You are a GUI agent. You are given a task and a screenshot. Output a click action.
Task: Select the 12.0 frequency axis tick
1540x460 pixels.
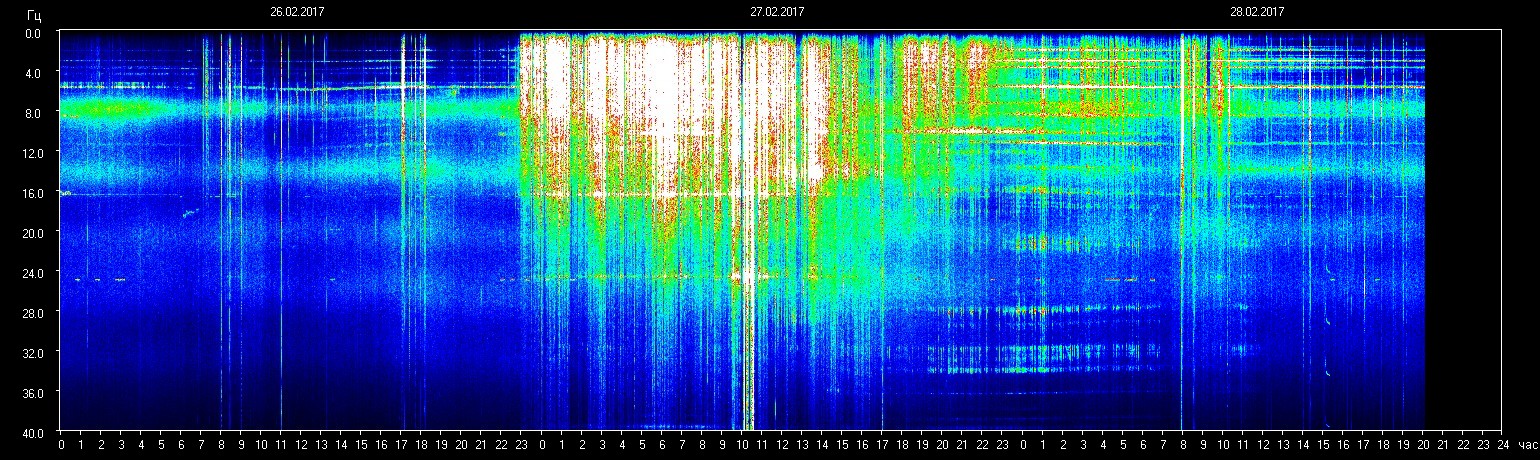[33, 153]
